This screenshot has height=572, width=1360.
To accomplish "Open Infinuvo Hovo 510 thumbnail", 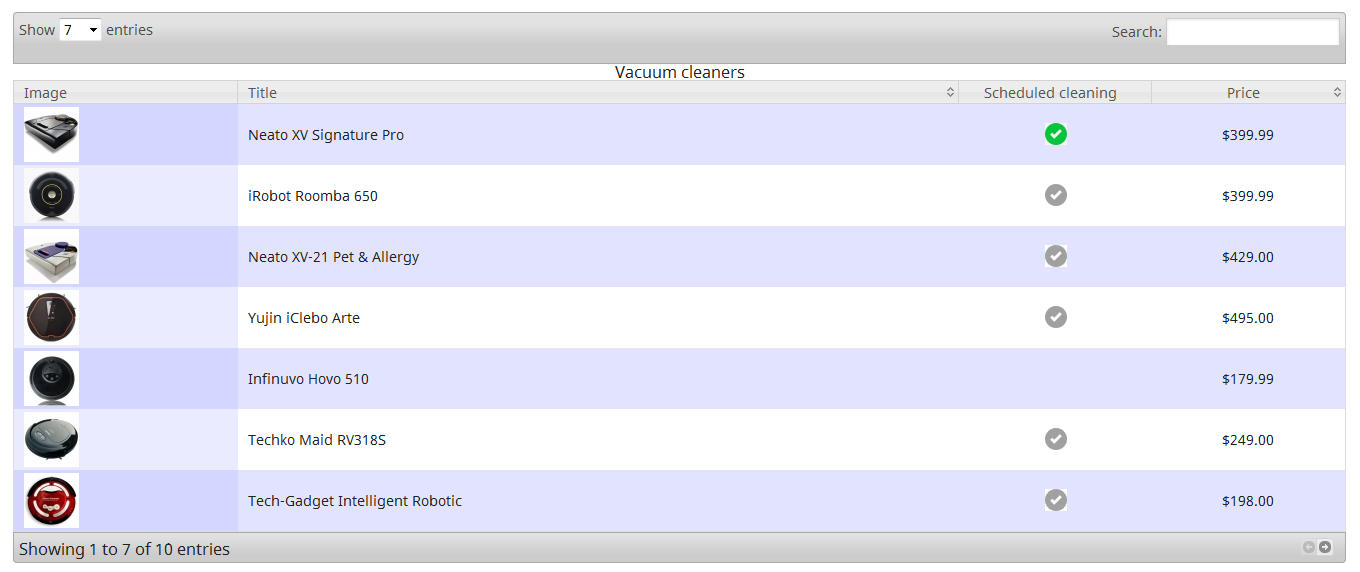I will click(x=52, y=379).
